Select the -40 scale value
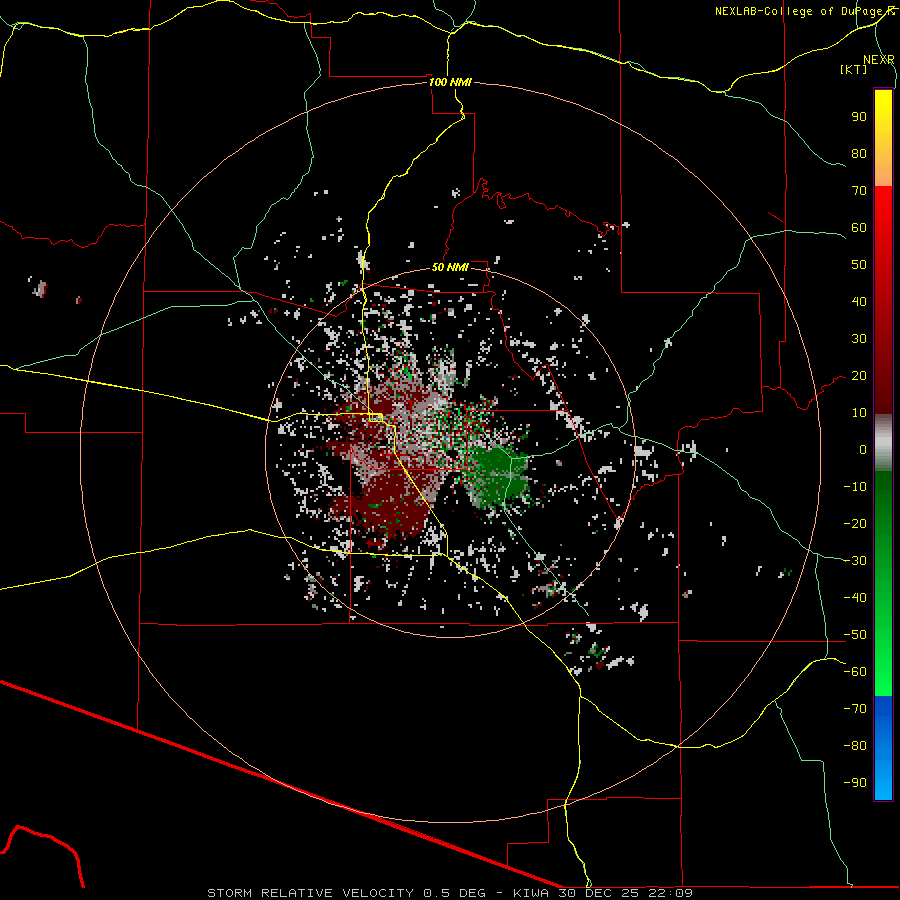The image size is (900, 900). (x=855, y=598)
